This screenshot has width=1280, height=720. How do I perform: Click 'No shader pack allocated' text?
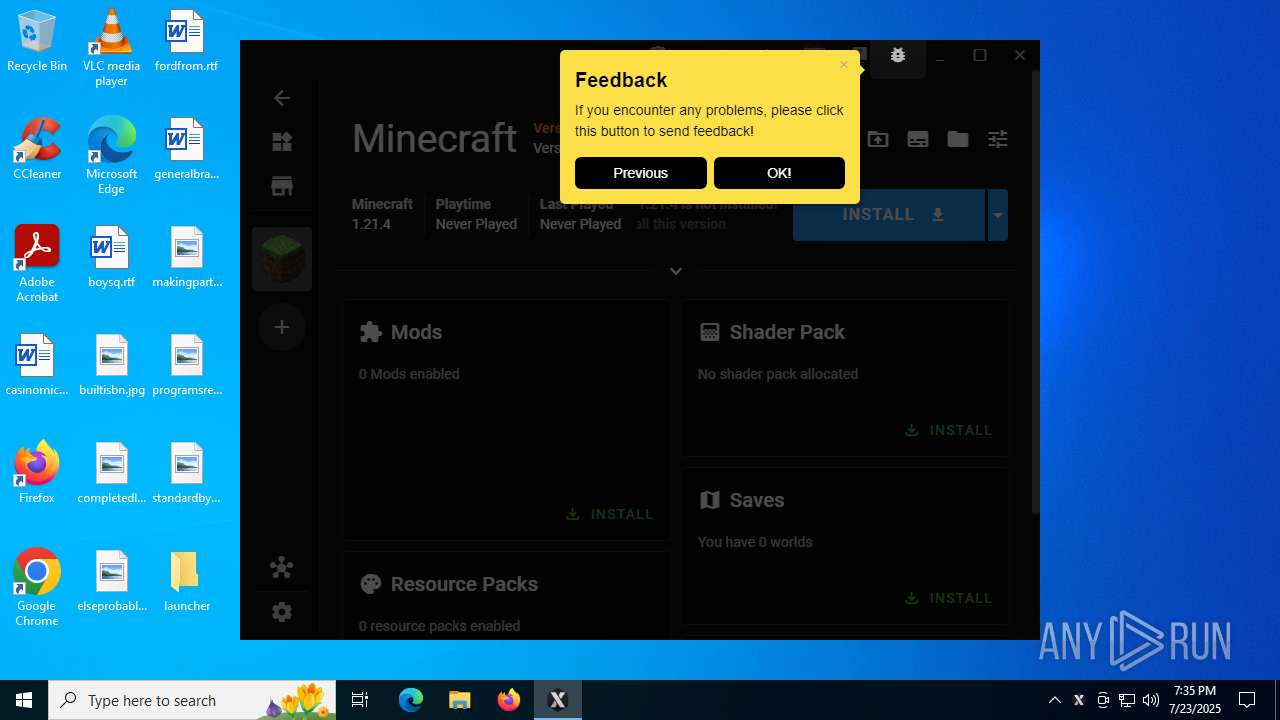coord(778,374)
